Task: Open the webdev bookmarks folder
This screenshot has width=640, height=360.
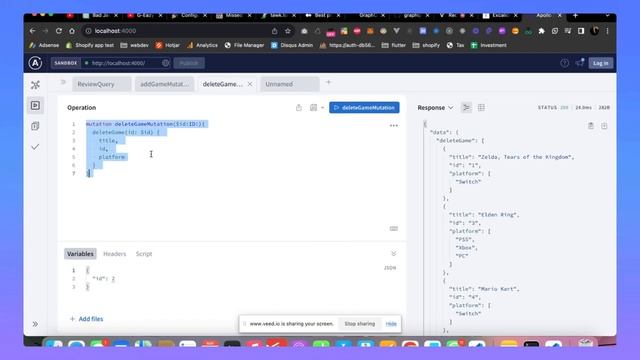Action: (134, 45)
